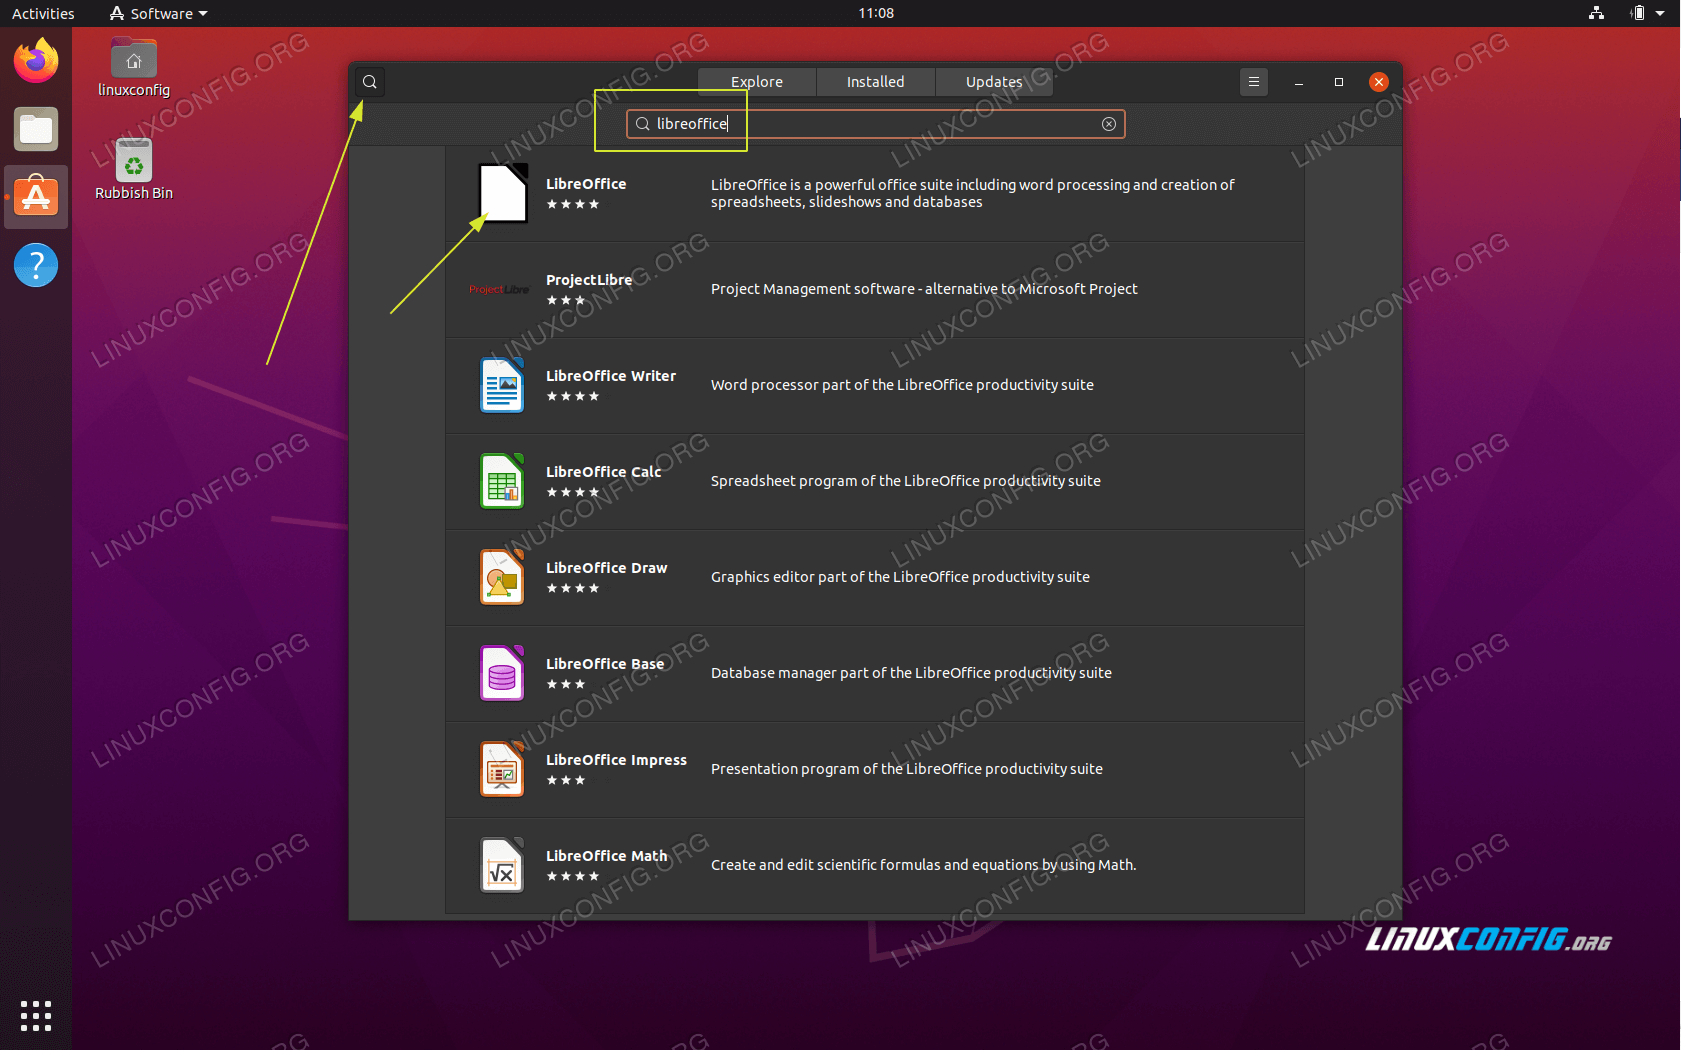Screen dimensions: 1681x1050
Task: Open Files from the dock
Action: click(x=36, y=129)
